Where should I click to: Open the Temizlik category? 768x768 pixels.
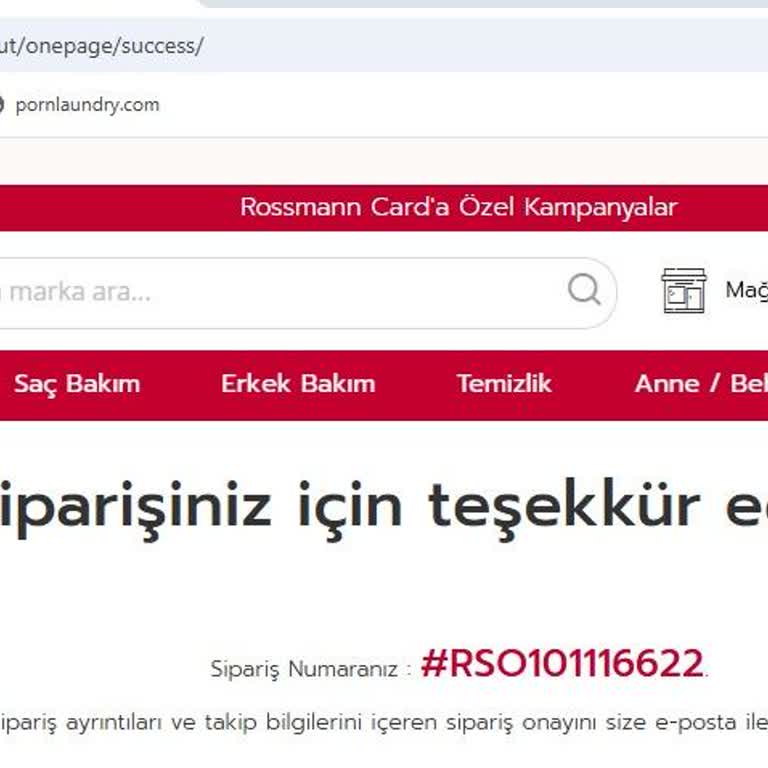tap(504, 384)
